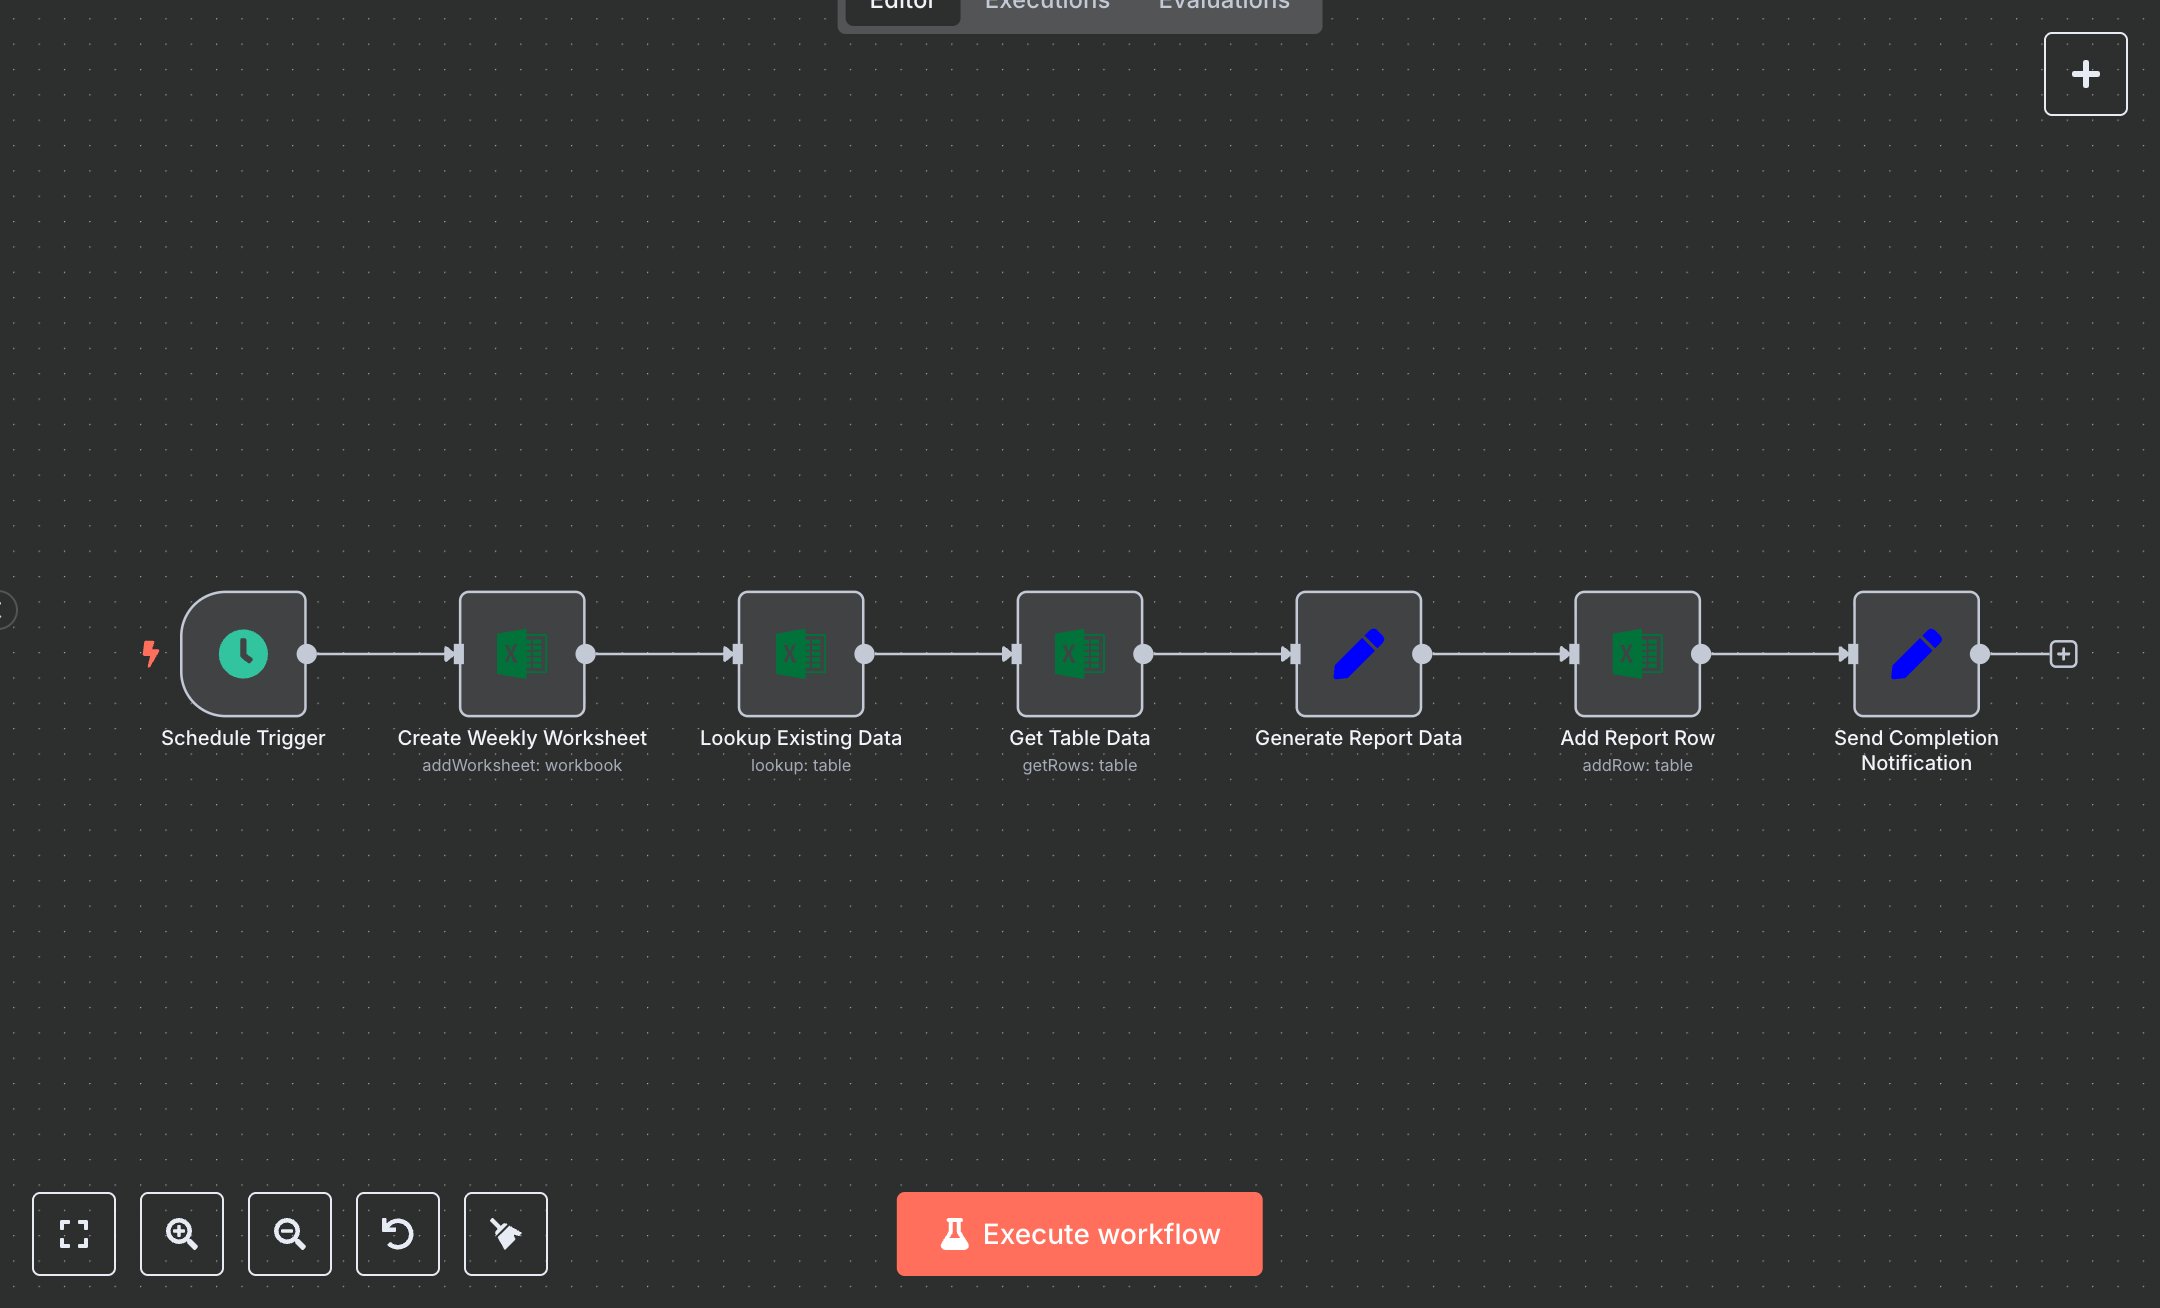
Task: Select the Generate Report Data code node
Action: 1358,654
